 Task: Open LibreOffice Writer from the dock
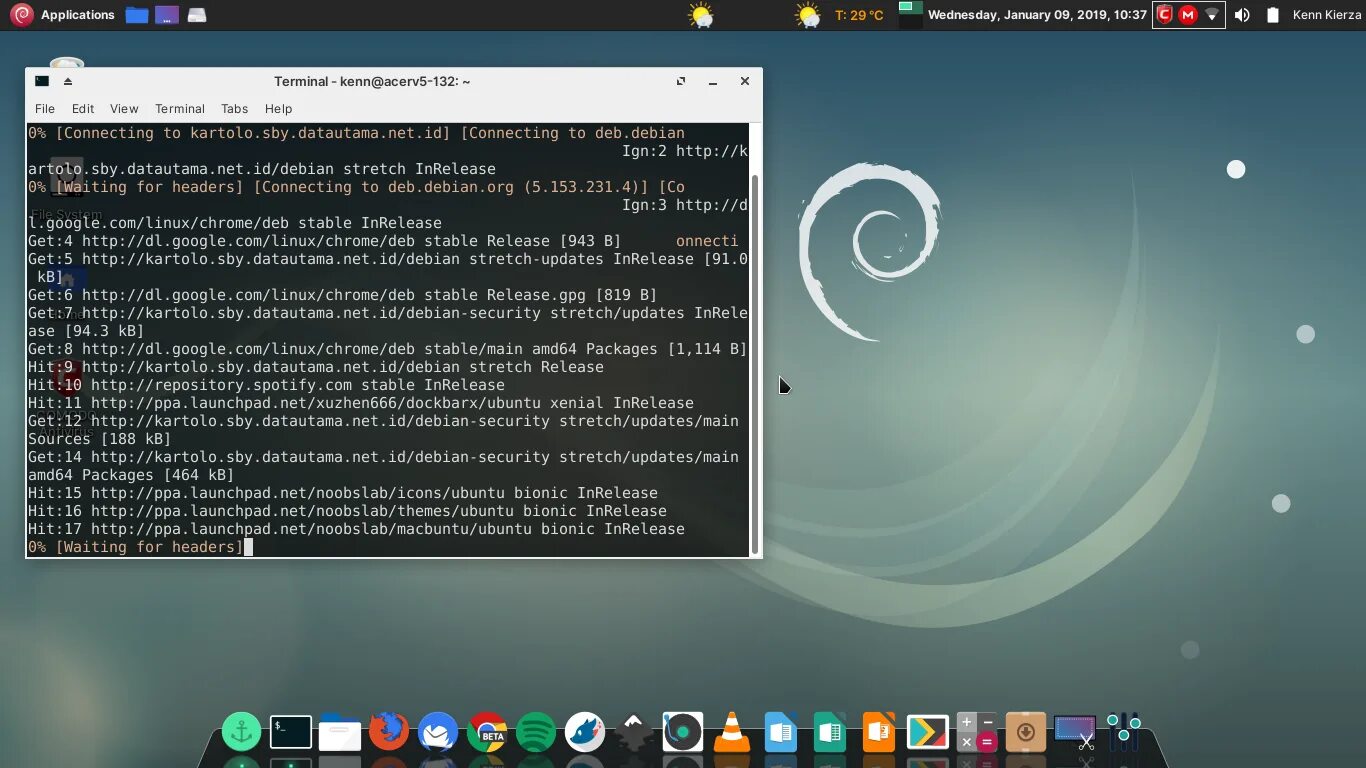781,732
